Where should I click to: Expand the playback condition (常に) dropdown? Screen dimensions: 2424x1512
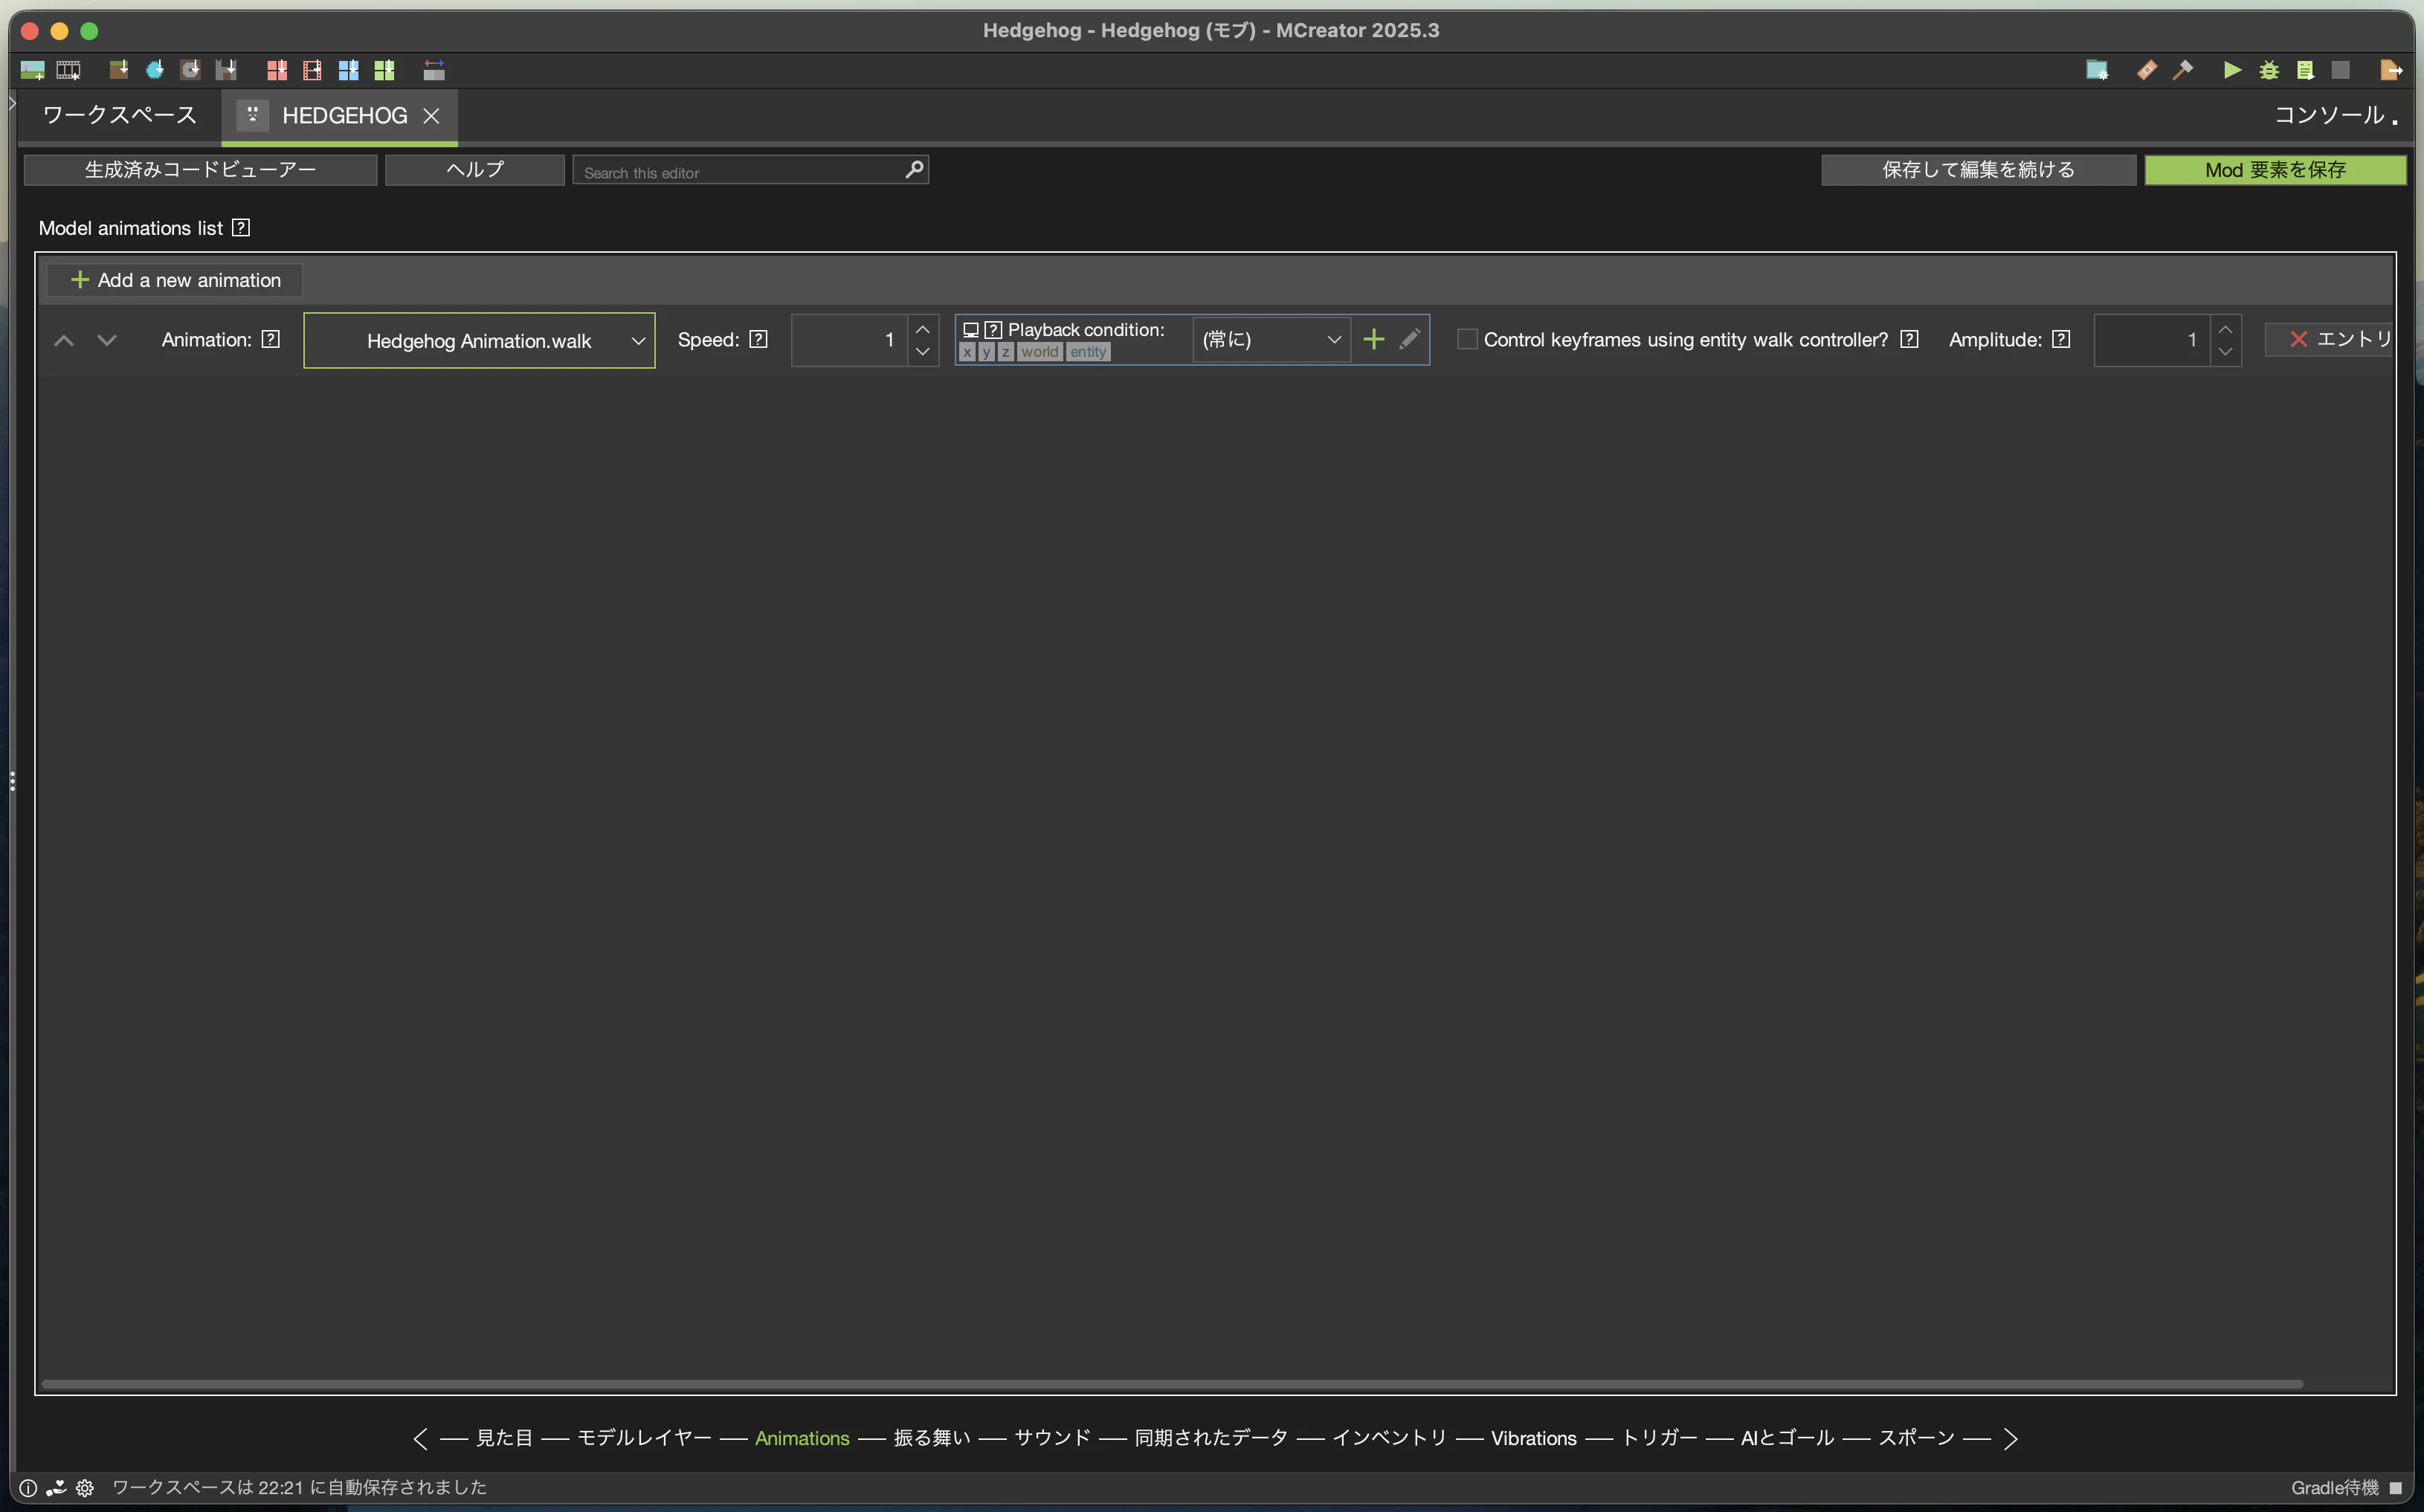tap(1271, 340)
